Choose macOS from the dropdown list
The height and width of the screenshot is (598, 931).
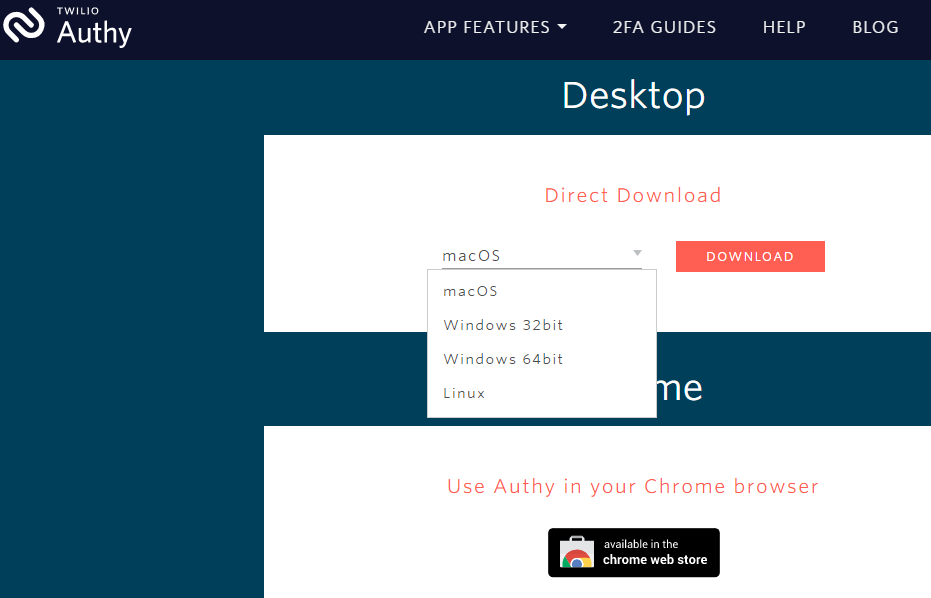tap(542, 291)
